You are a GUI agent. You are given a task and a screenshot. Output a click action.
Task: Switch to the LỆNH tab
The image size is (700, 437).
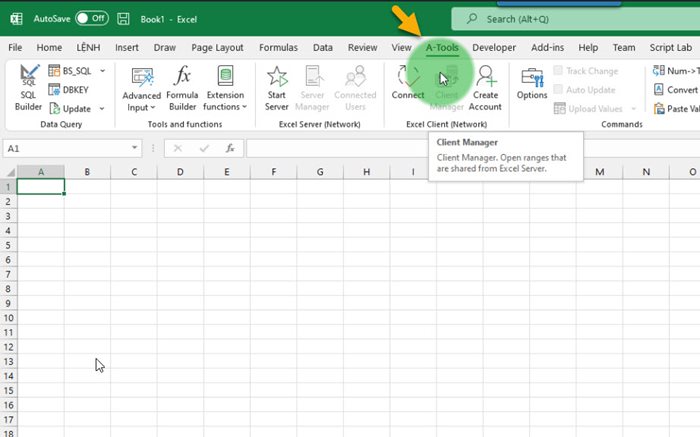tap(88, 47)
